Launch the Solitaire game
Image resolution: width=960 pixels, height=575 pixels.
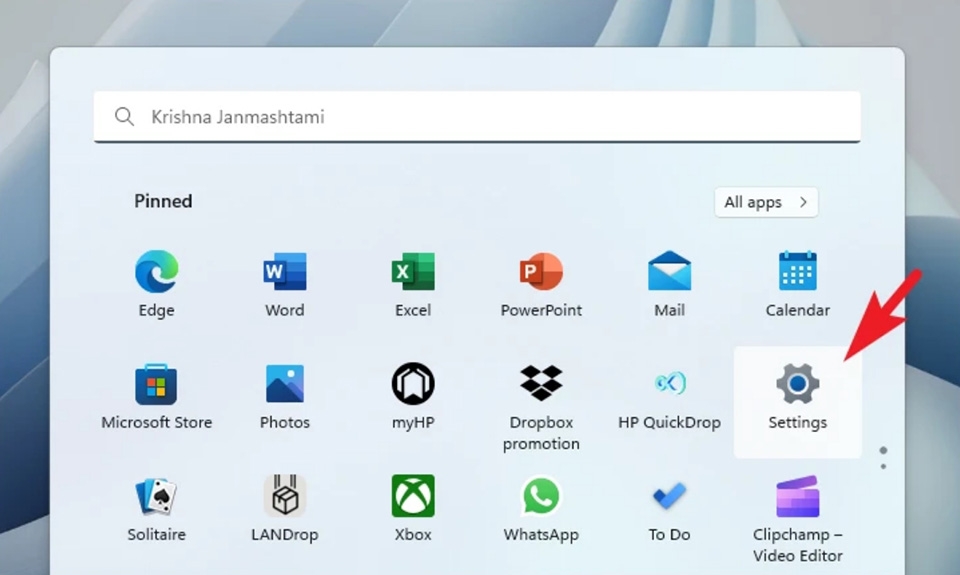[157, 508]
